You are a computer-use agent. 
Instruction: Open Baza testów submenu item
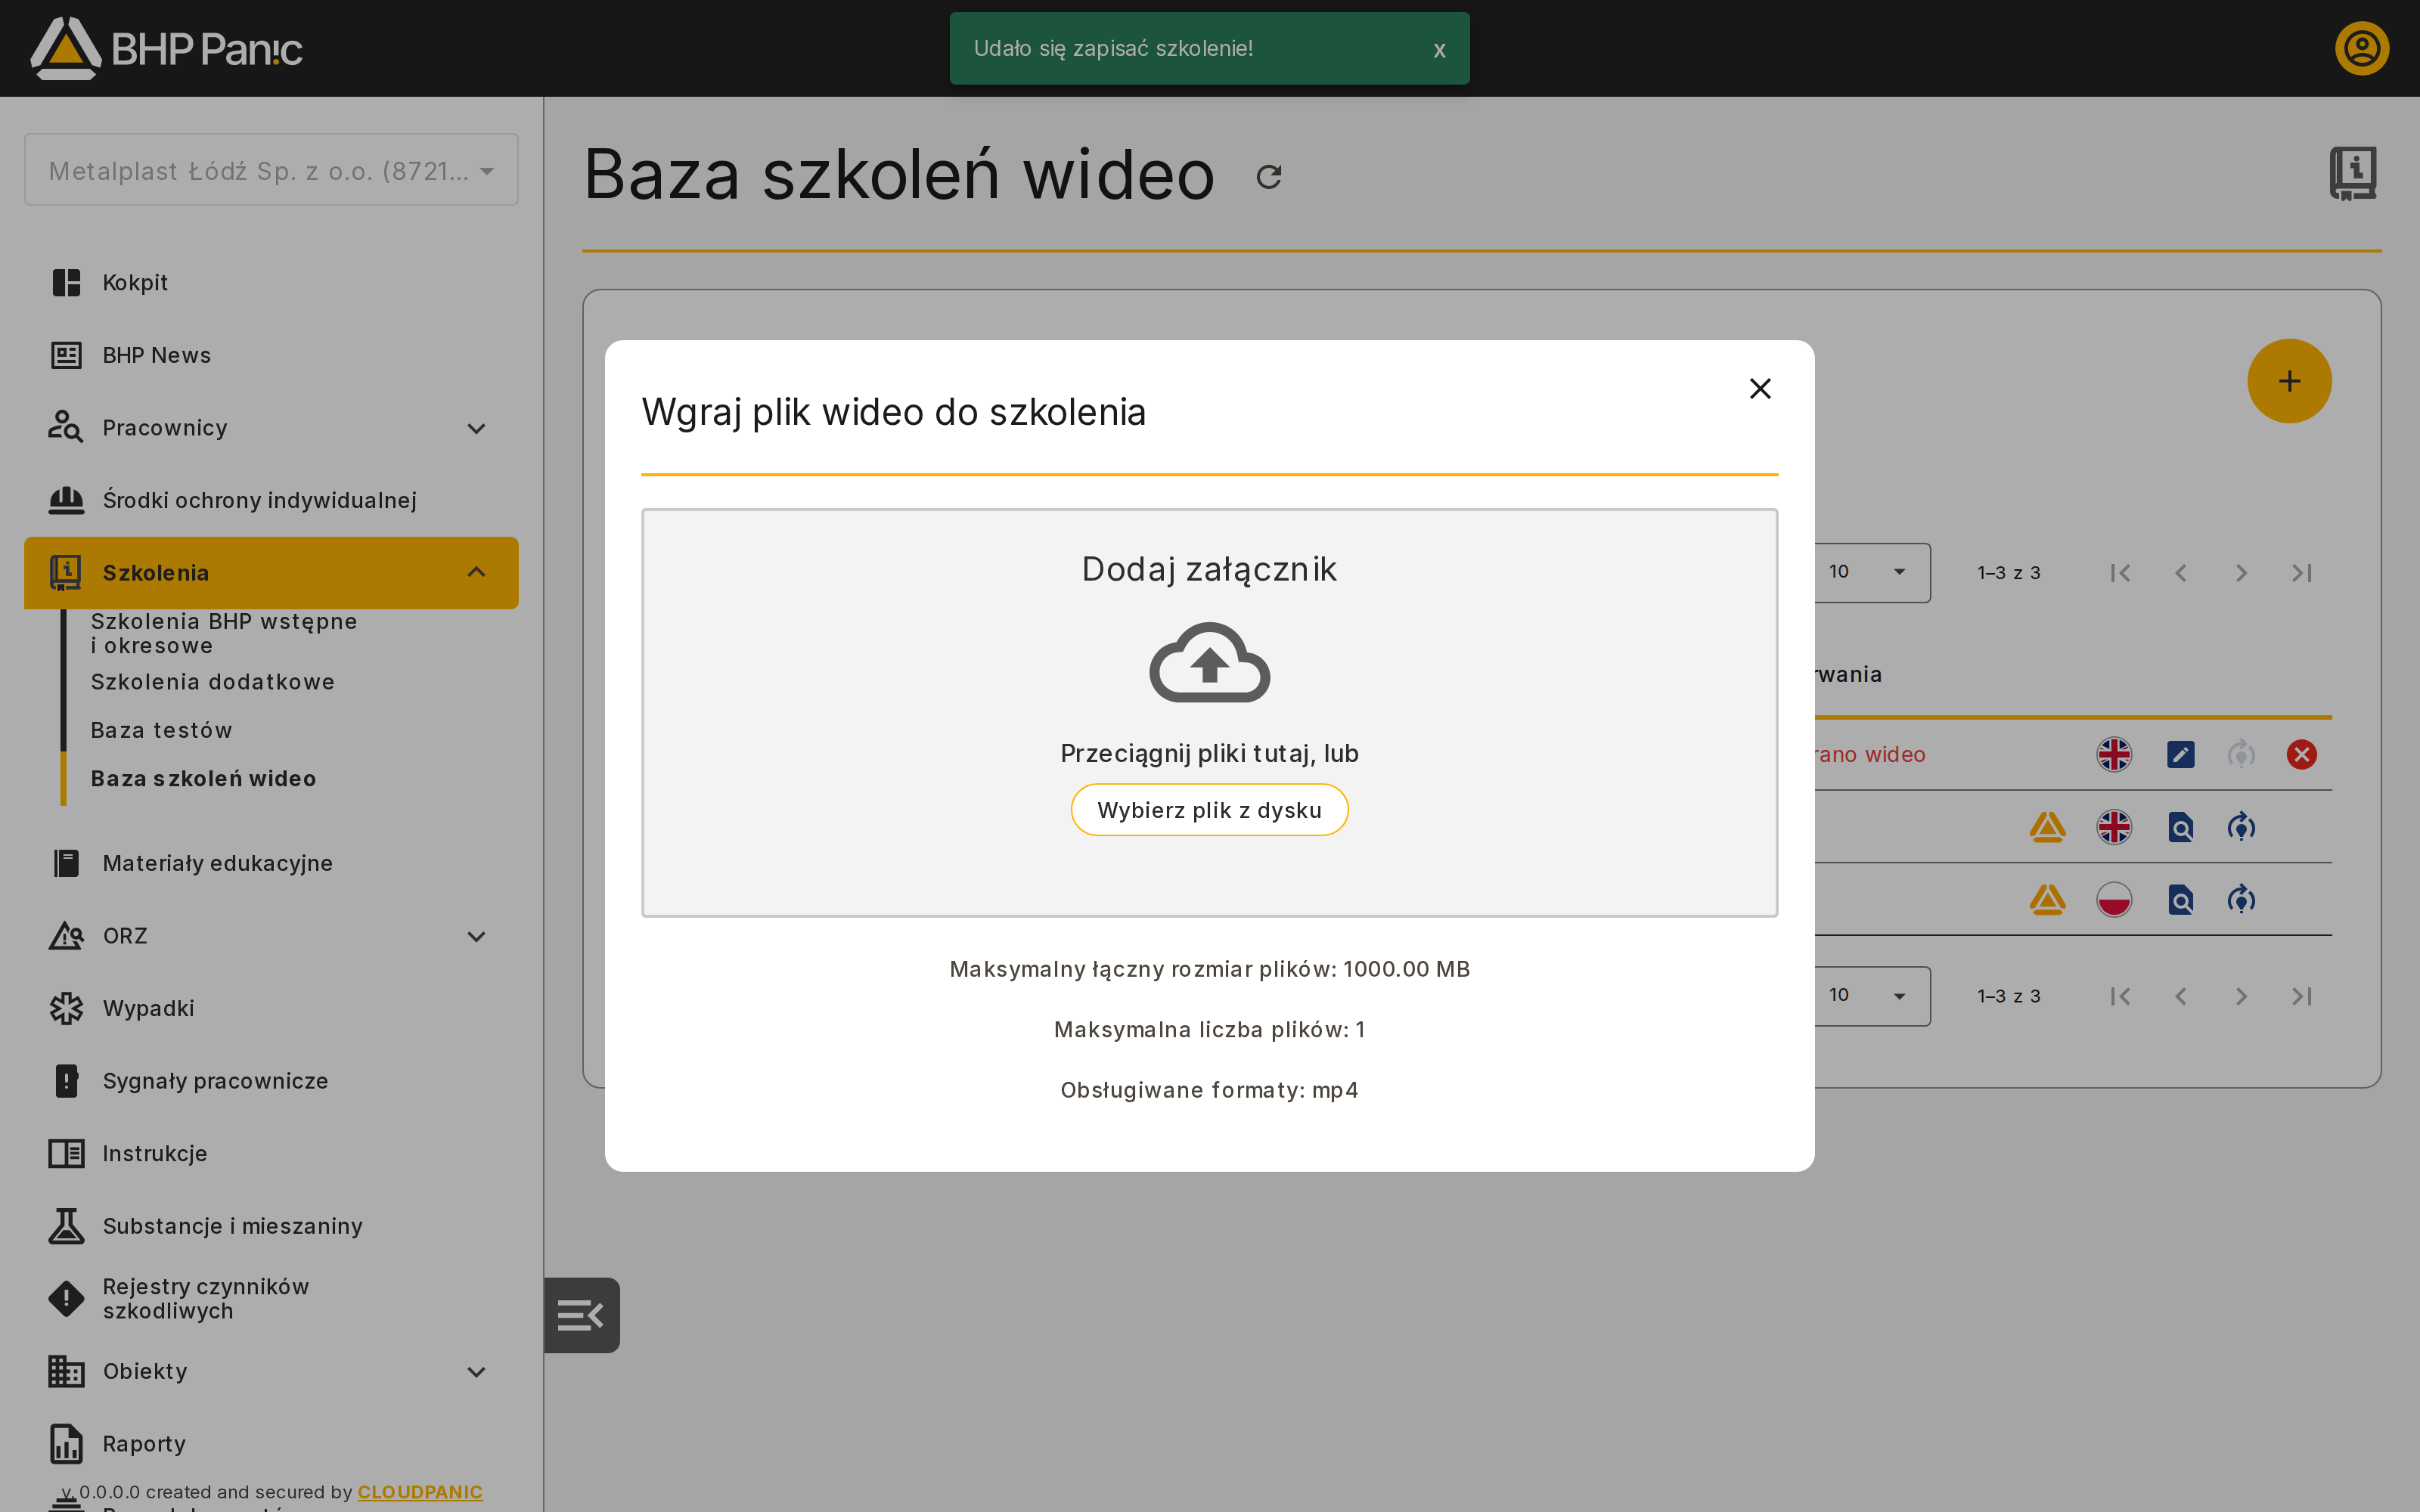161,730
